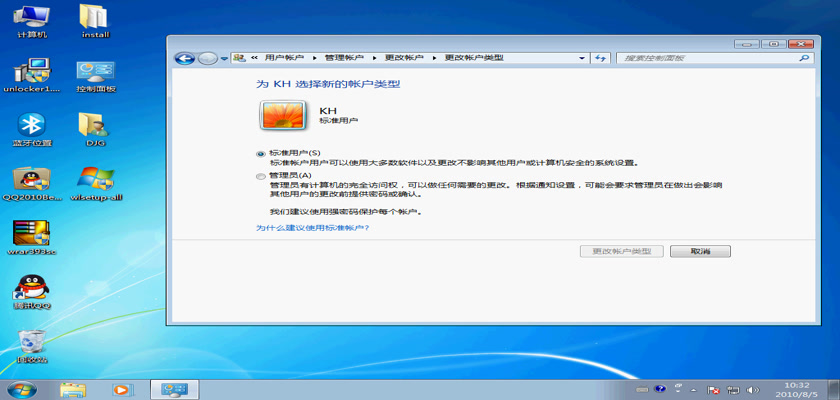
Task: Open the 计算机 desktop icon
Action: pos(33,18)
